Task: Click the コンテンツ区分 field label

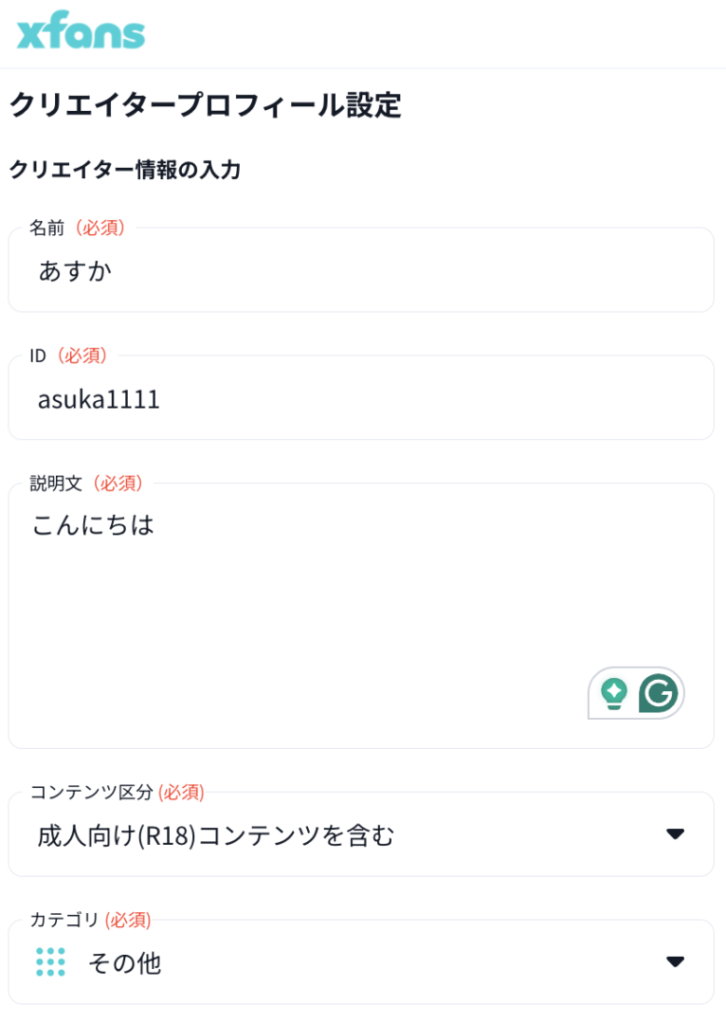Action: (x=91, y=792)
